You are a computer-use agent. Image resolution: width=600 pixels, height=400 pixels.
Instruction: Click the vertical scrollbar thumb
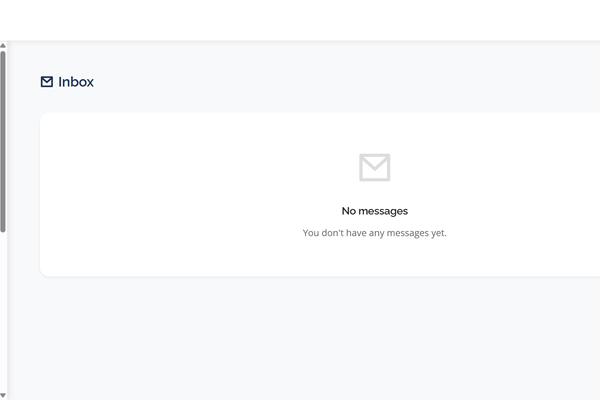tap(3, 142)
